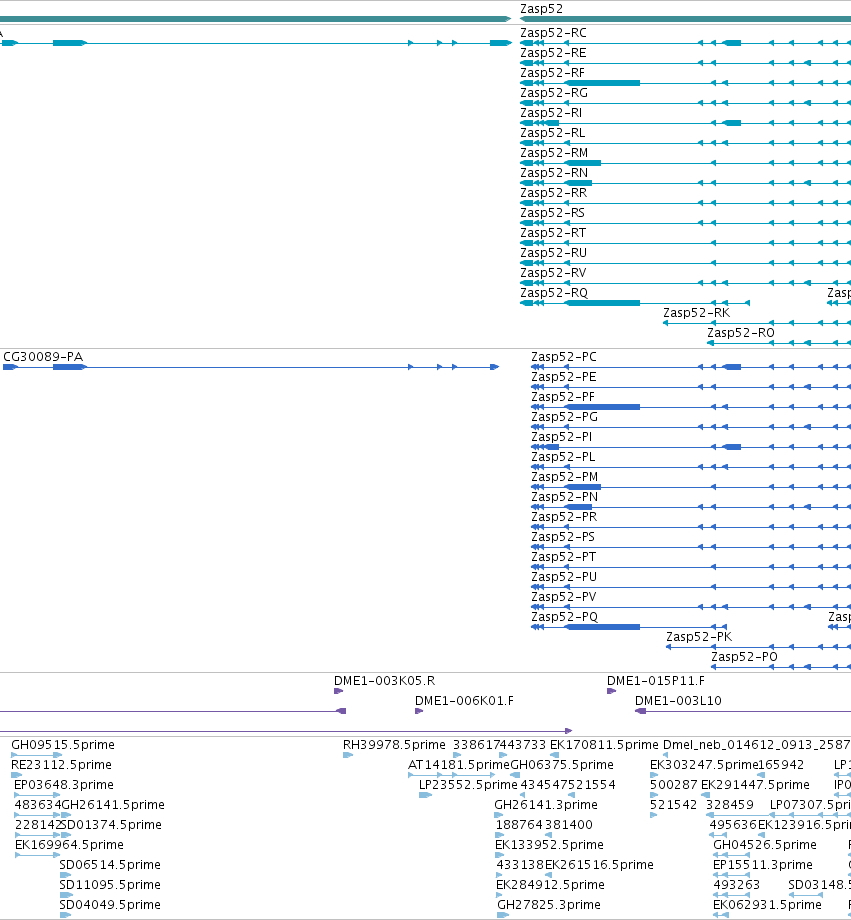
Task: Select polypeptide Zasp52-PR
Action: coord(564,516)
